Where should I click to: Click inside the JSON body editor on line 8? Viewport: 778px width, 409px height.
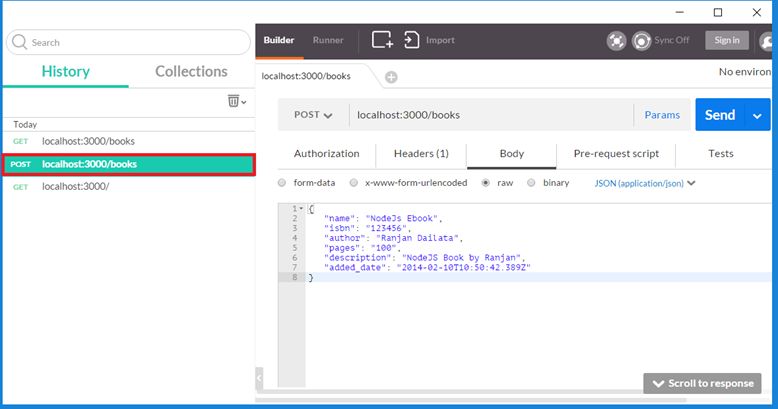(x=538, y=277)
